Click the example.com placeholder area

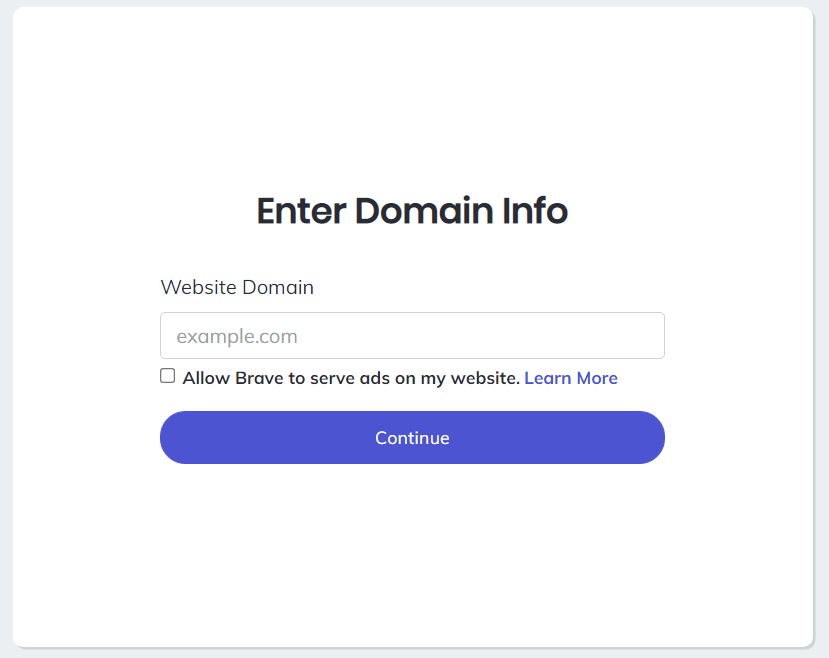click(x=235, y=335)
